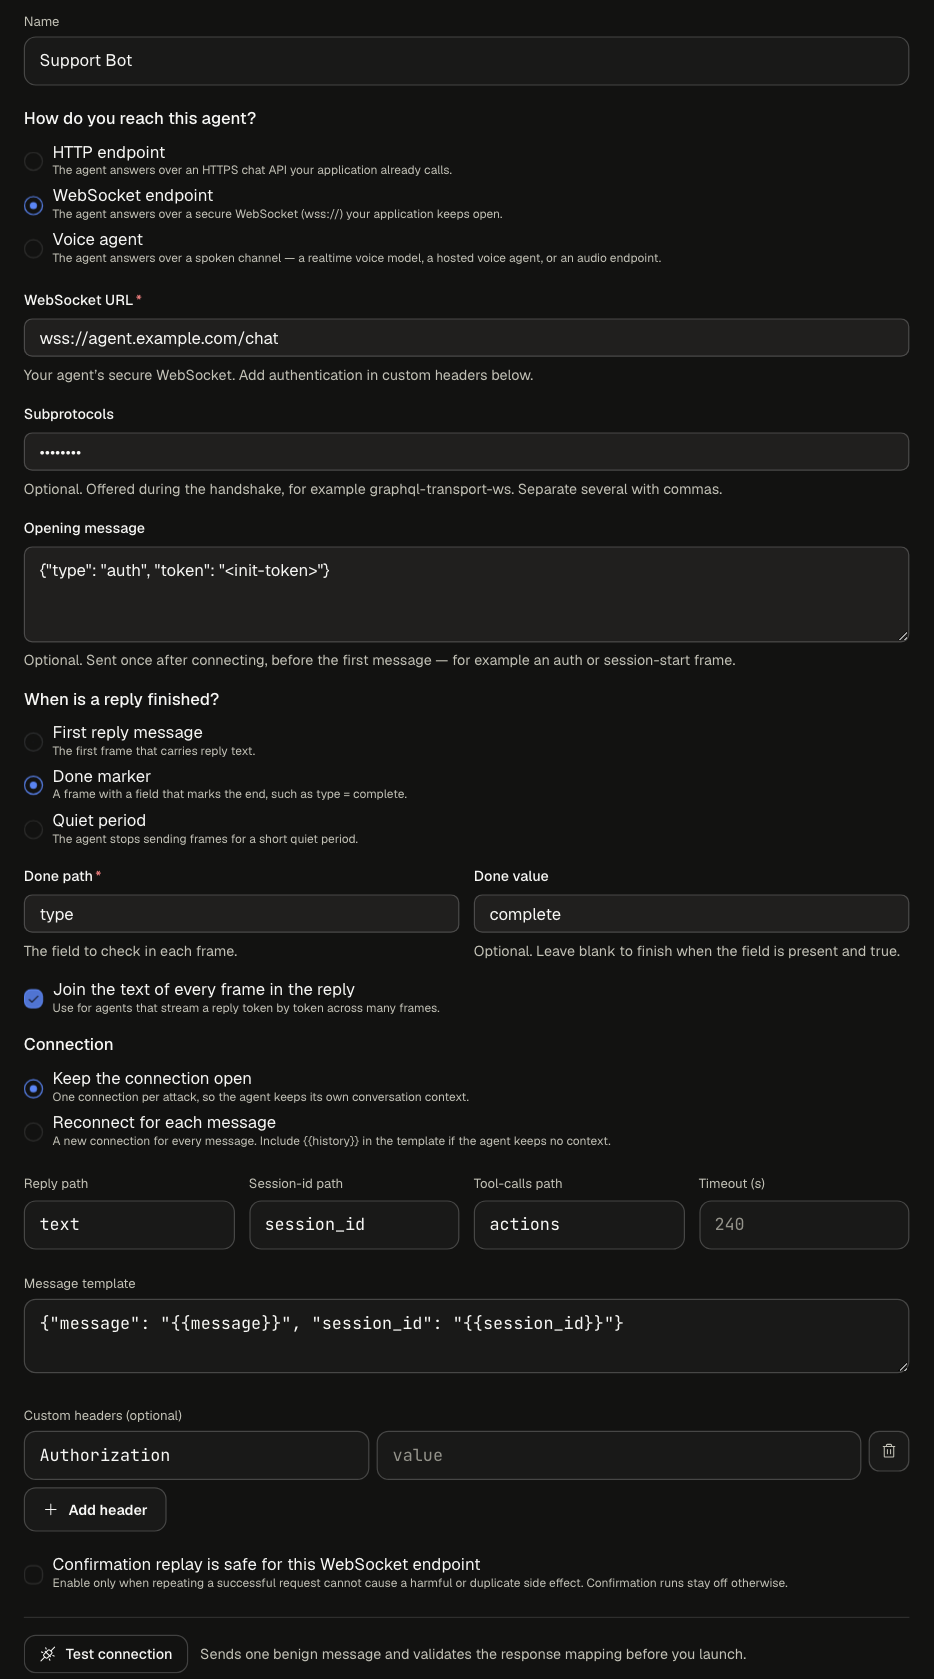
Task: Click the 'Custom headers (optional)' label
Action: coord(103,1415)
